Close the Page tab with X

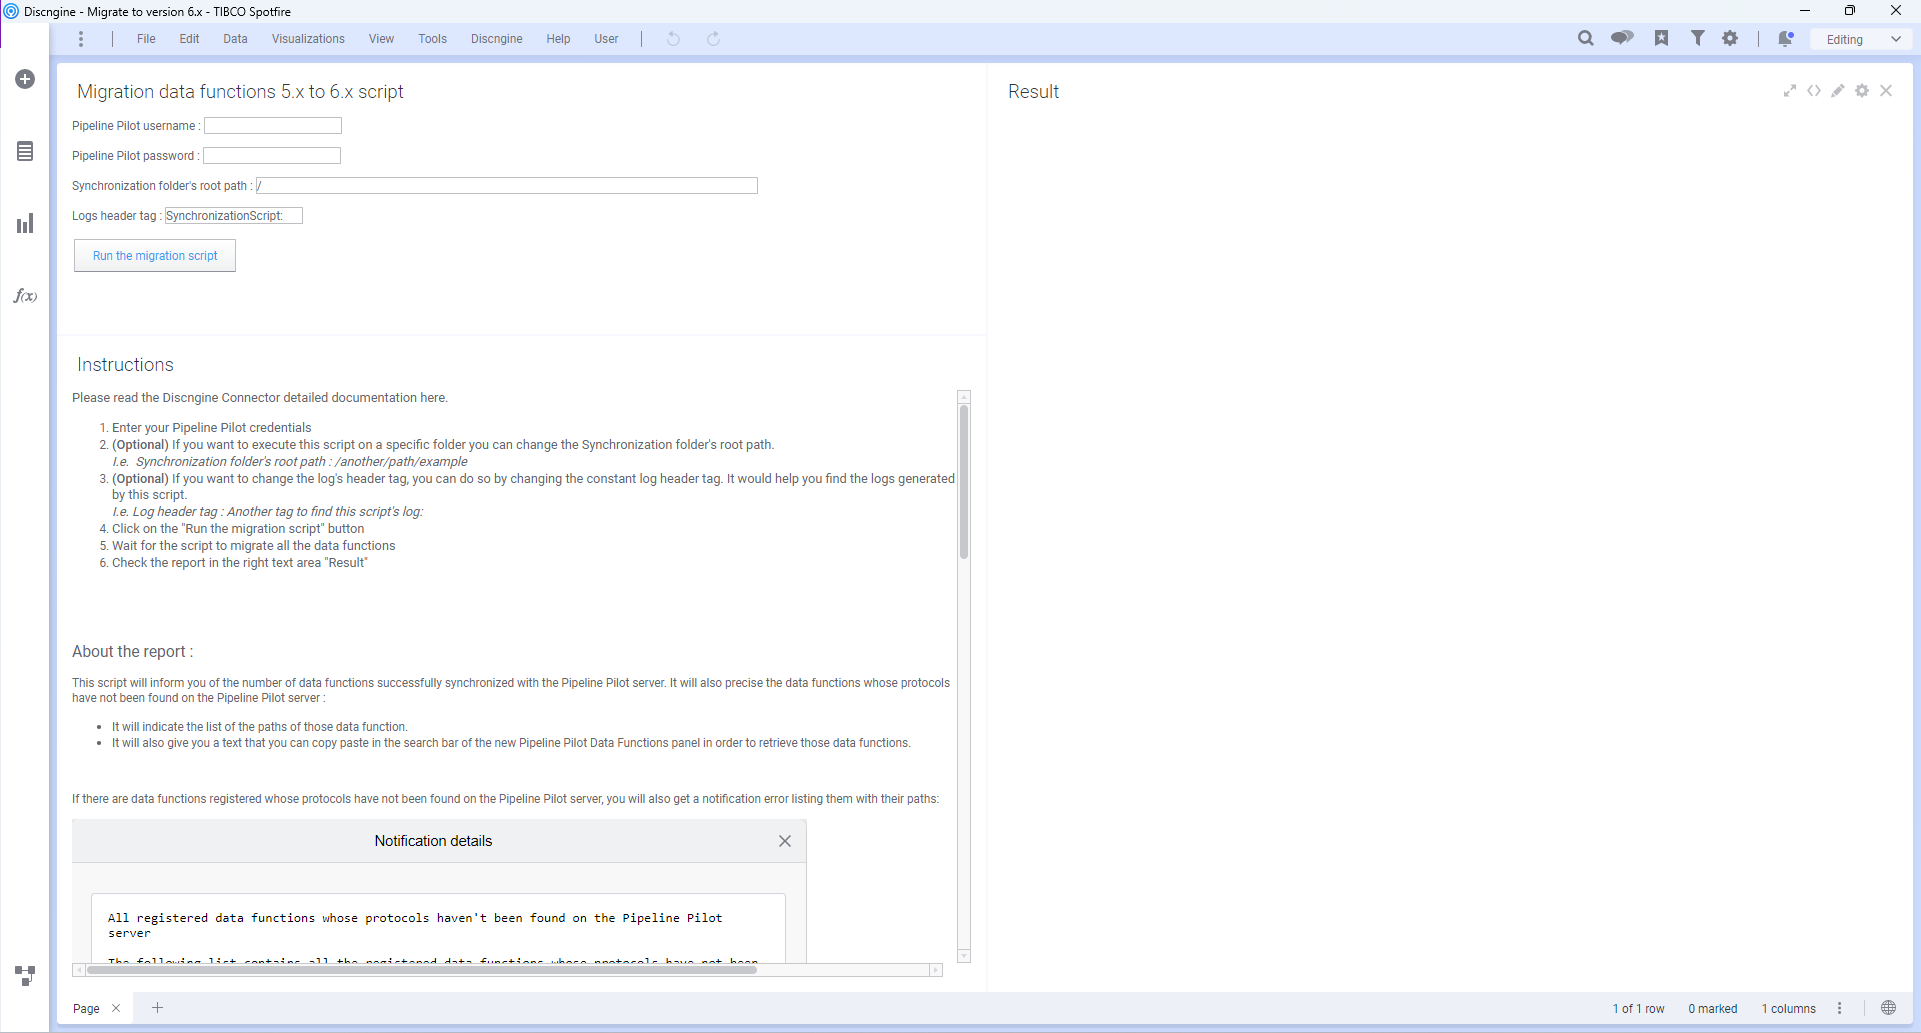116,1008
